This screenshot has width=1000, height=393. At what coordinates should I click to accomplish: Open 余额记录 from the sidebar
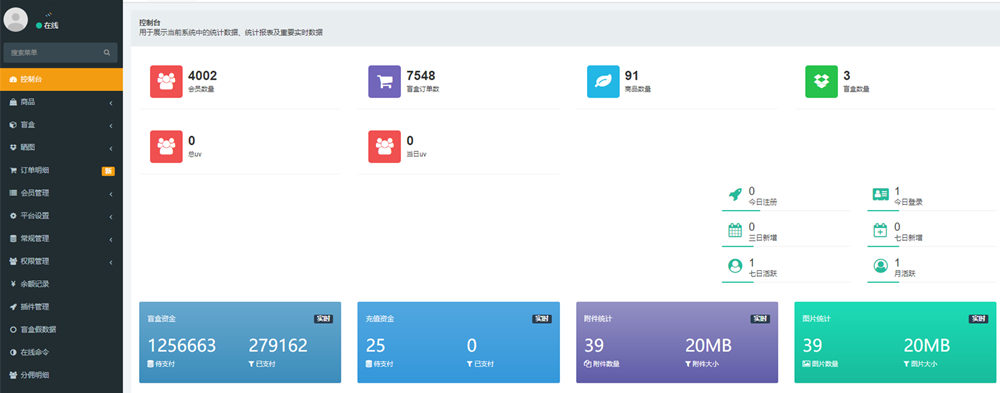61,284
